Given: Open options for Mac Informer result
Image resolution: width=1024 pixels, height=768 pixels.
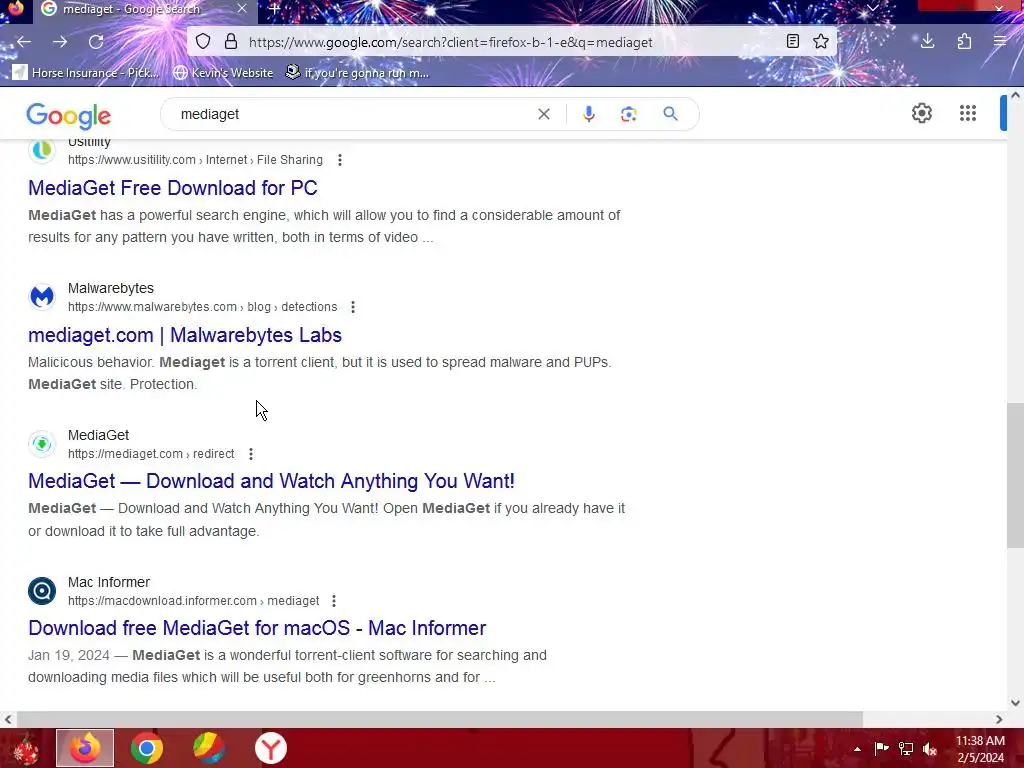Looking at the screenshot, I should pos(334,601).
